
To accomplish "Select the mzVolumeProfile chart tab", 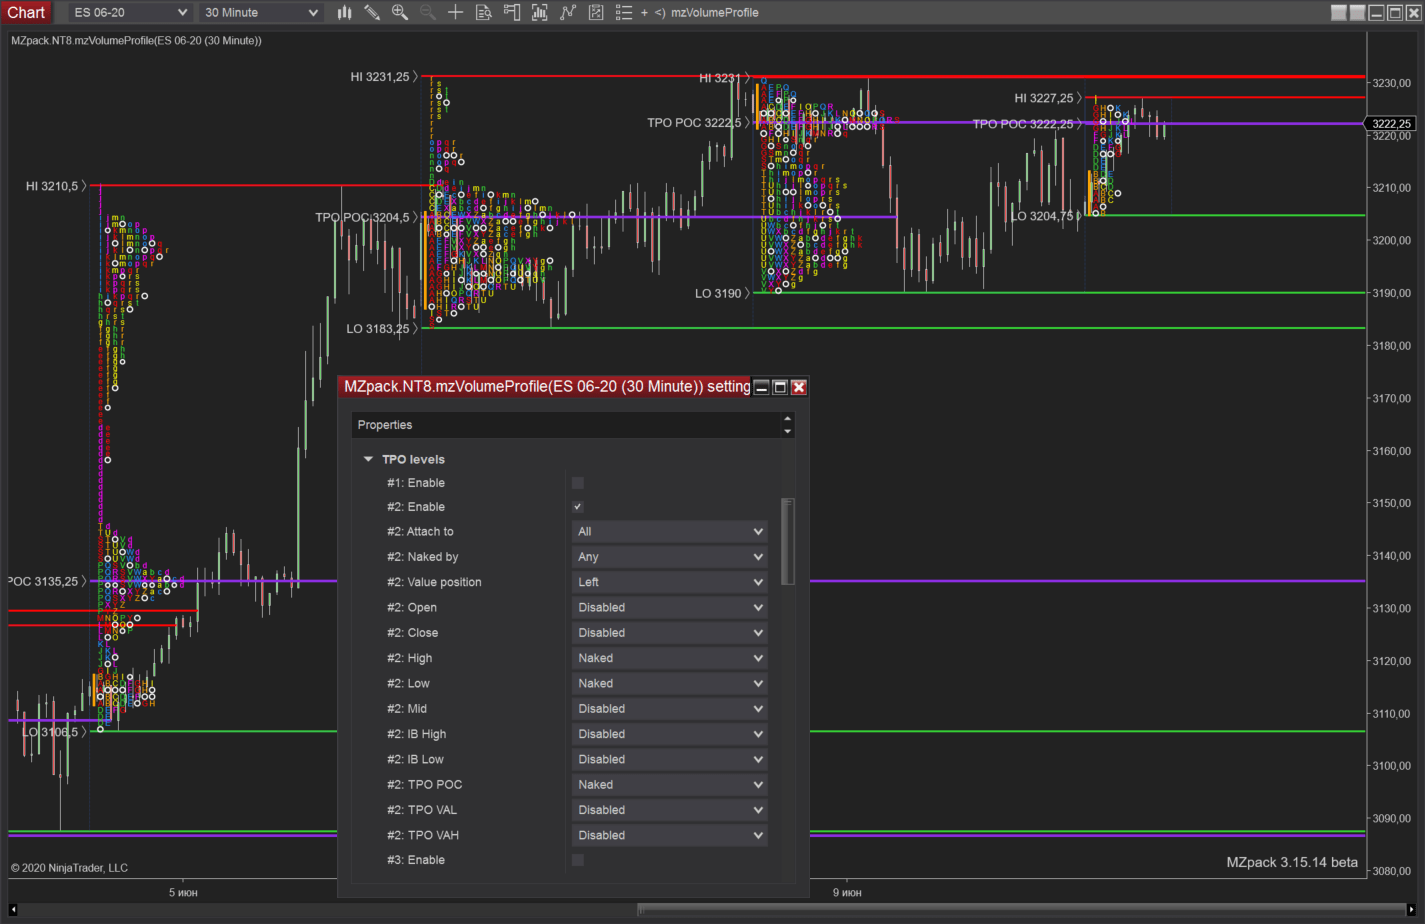I will click(715, 13).
